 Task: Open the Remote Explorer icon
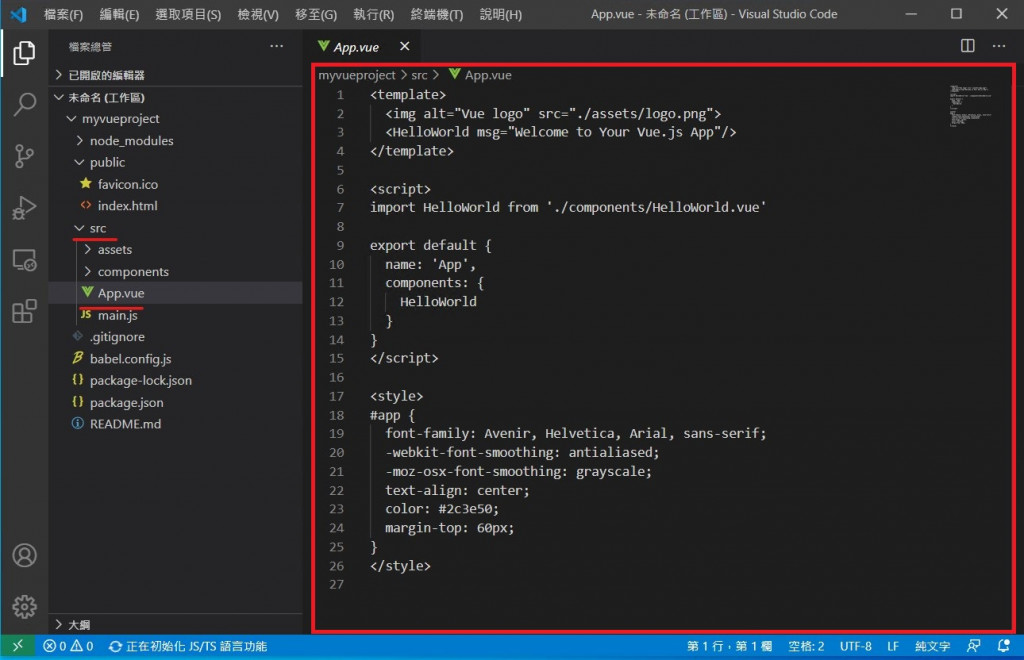point(24,260)
